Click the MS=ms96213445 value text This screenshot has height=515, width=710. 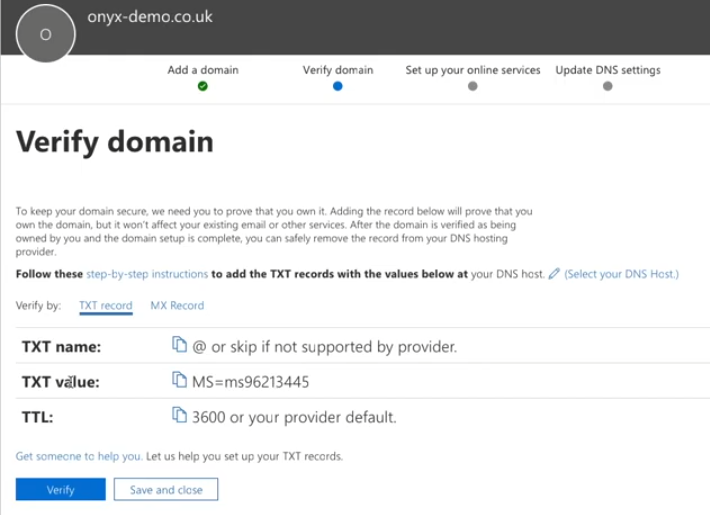tap(250, 382)
